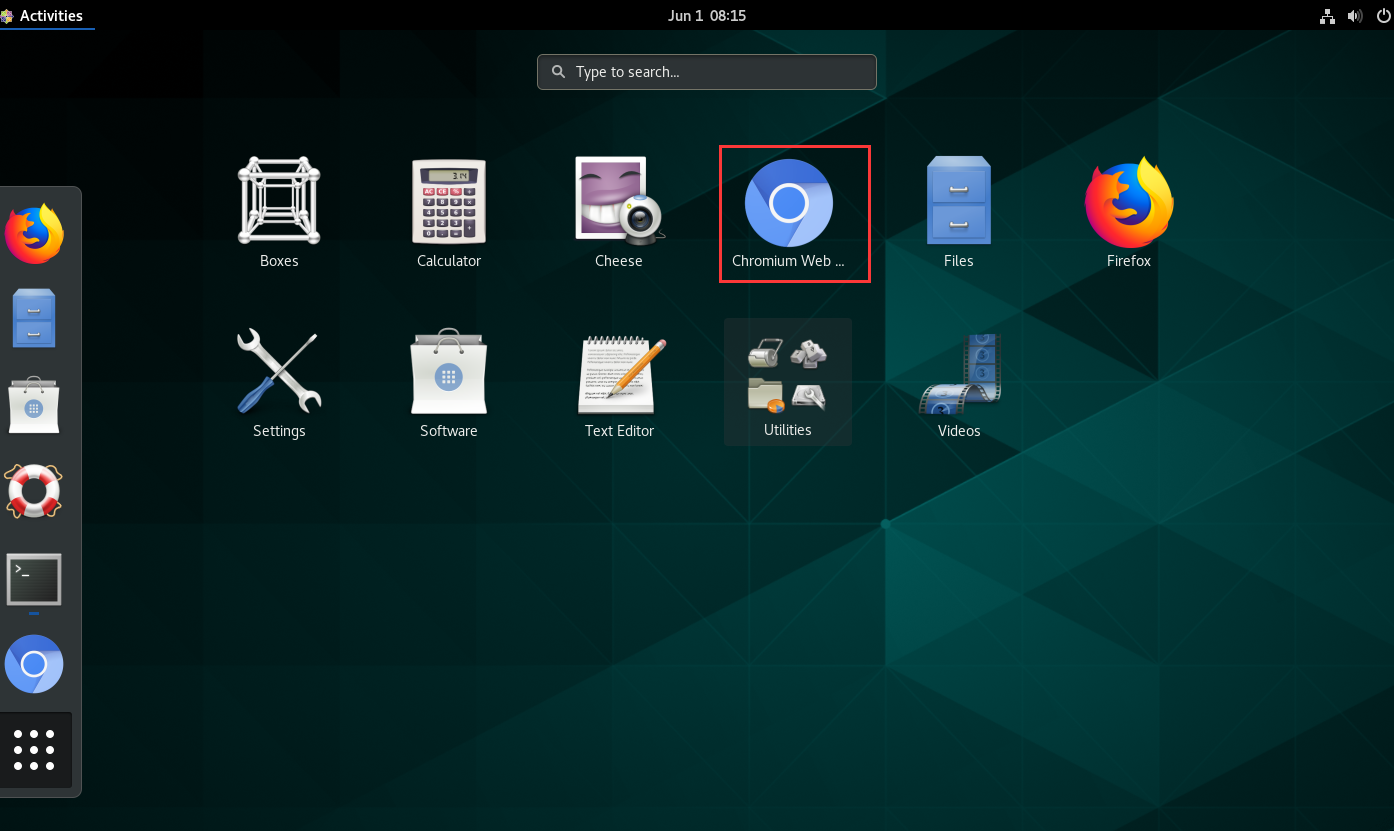
Task: Launch Firefox from the app grid
Action: click(1129, 212)
